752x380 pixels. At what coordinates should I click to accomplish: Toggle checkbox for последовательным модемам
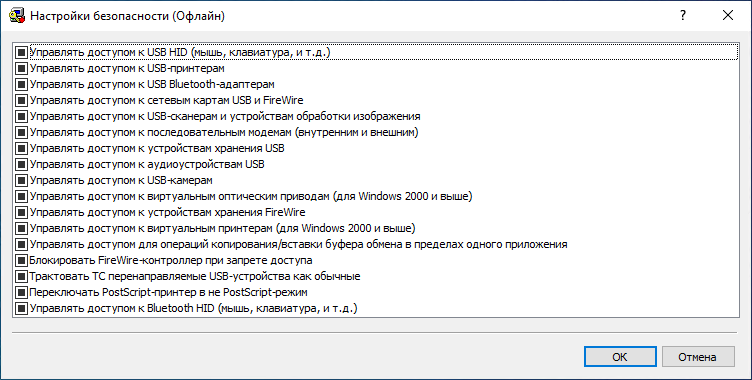pyautogui.click(x=22, y=132)
